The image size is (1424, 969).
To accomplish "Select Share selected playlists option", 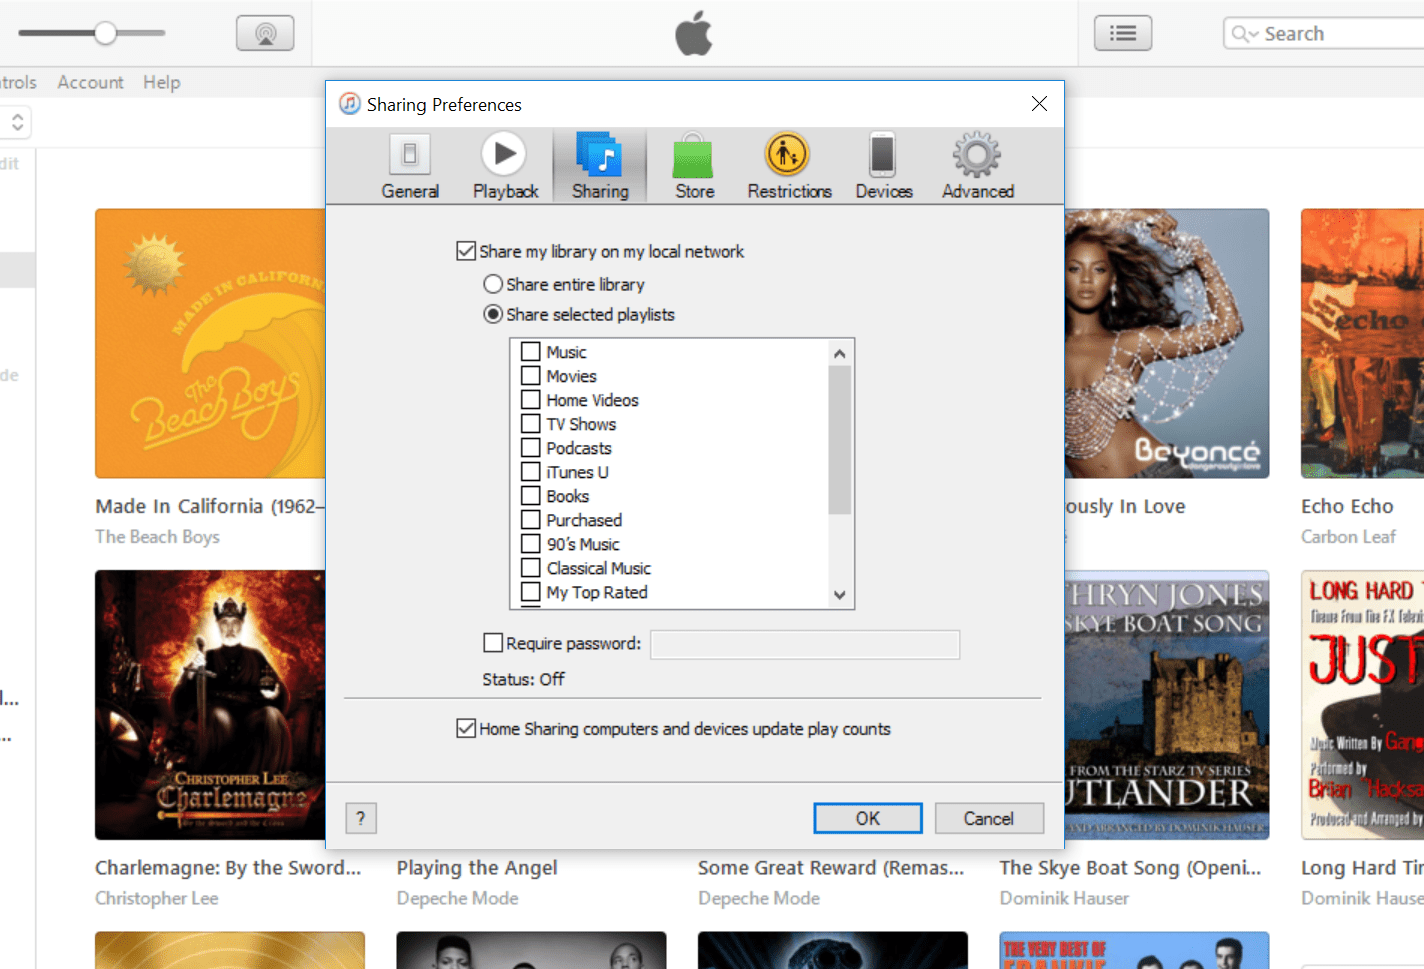I will (x=493, y=314).
